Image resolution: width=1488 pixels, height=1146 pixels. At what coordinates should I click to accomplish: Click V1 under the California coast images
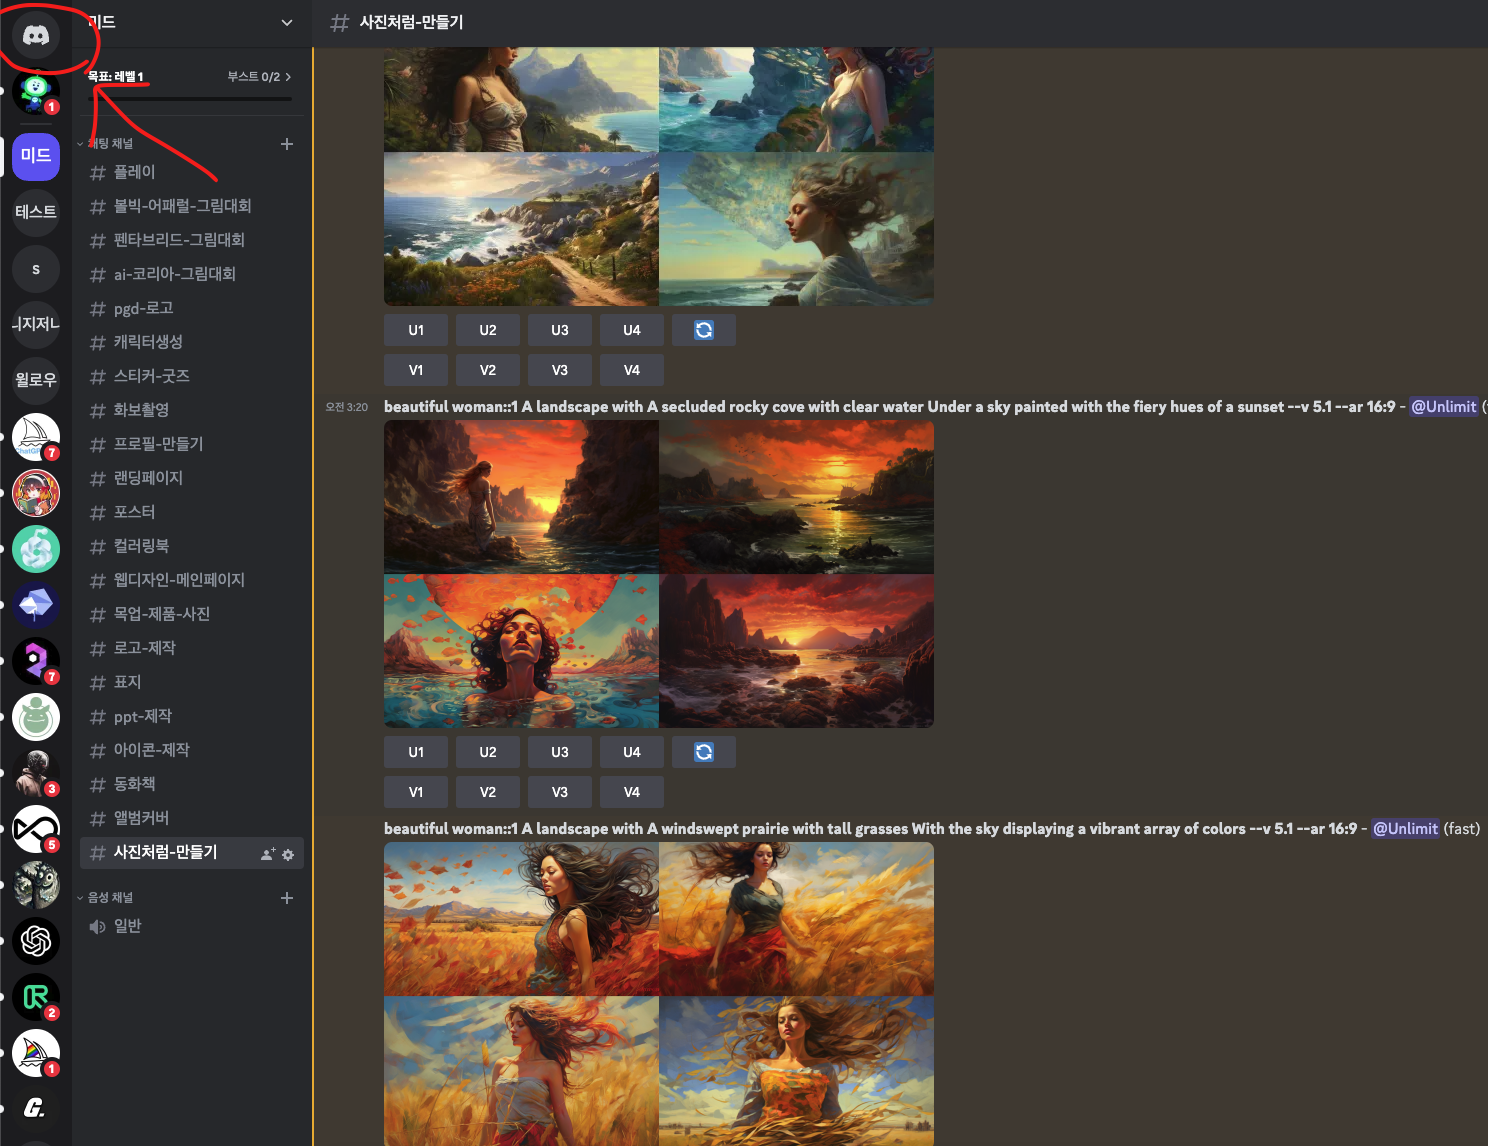coord(416,370)
